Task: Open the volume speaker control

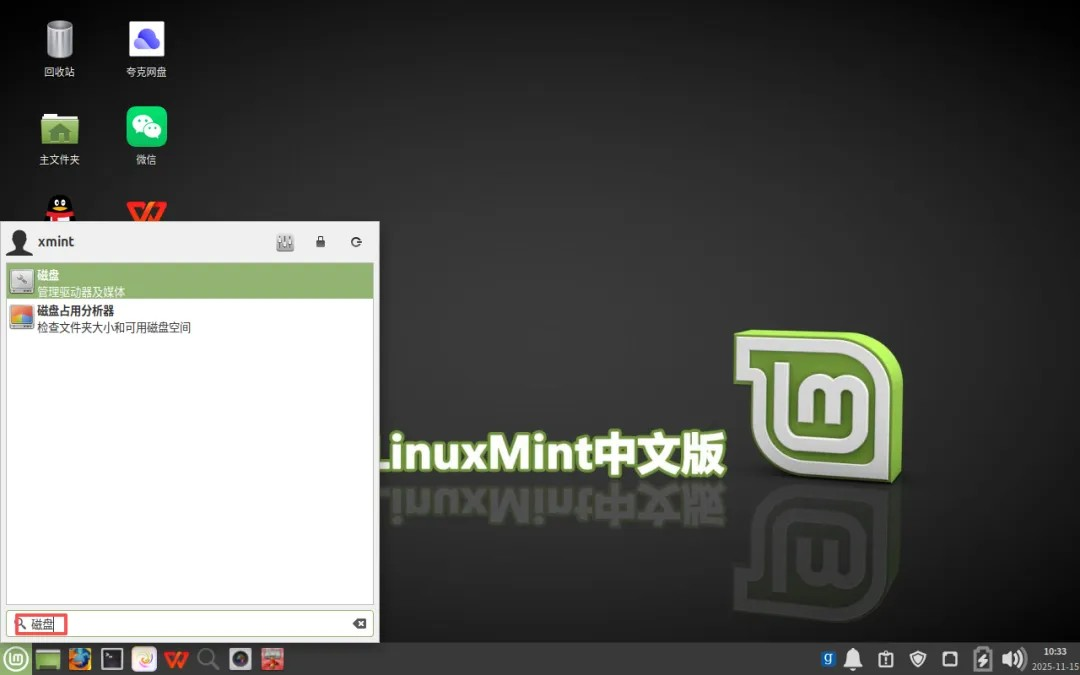Action: (x=1014, y=659)
